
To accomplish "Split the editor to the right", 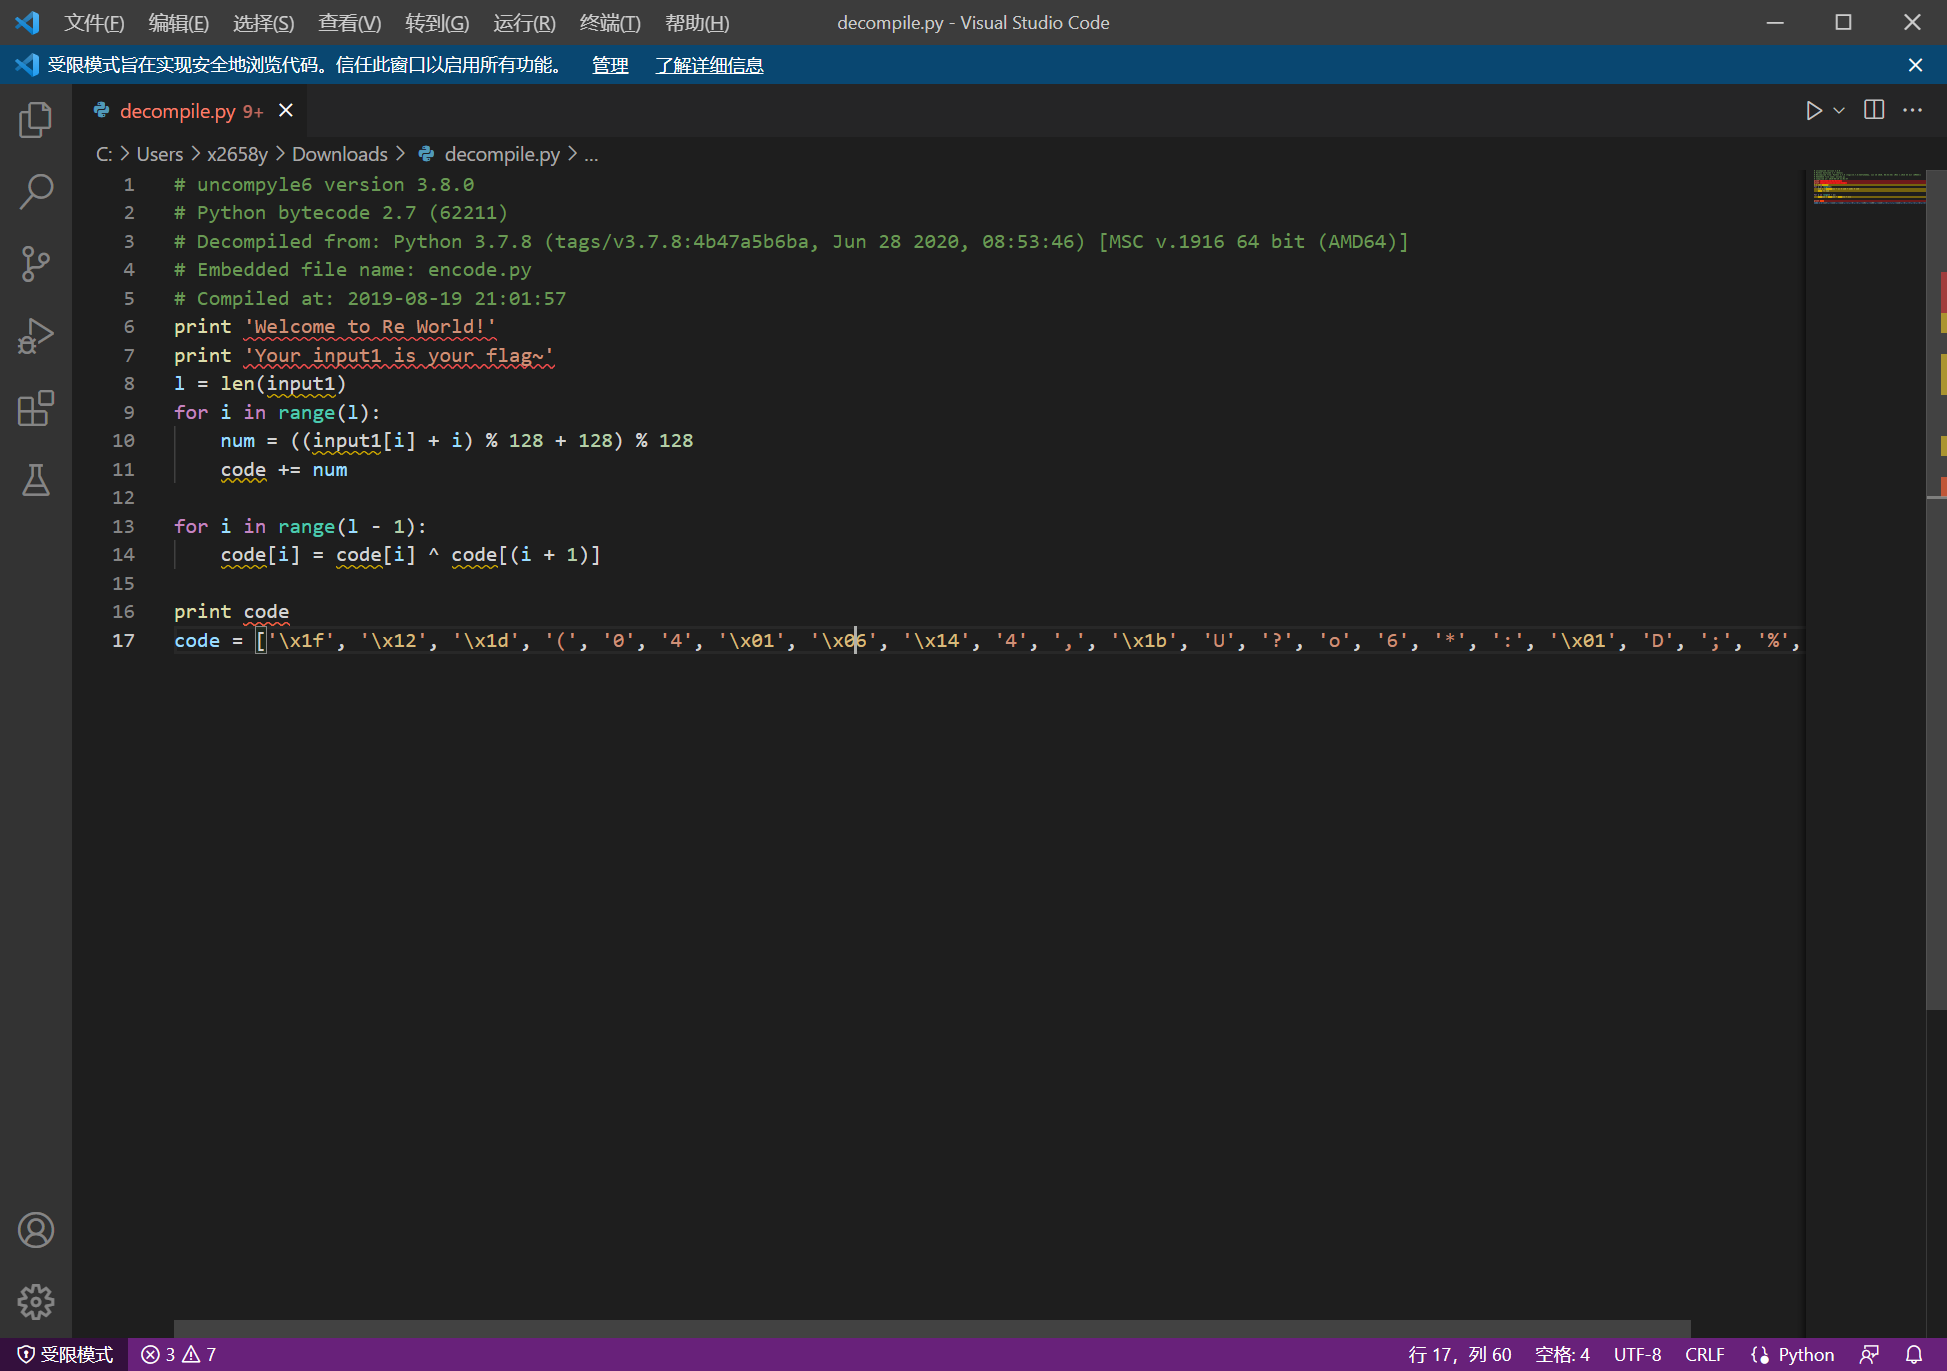I will 1874,111.
